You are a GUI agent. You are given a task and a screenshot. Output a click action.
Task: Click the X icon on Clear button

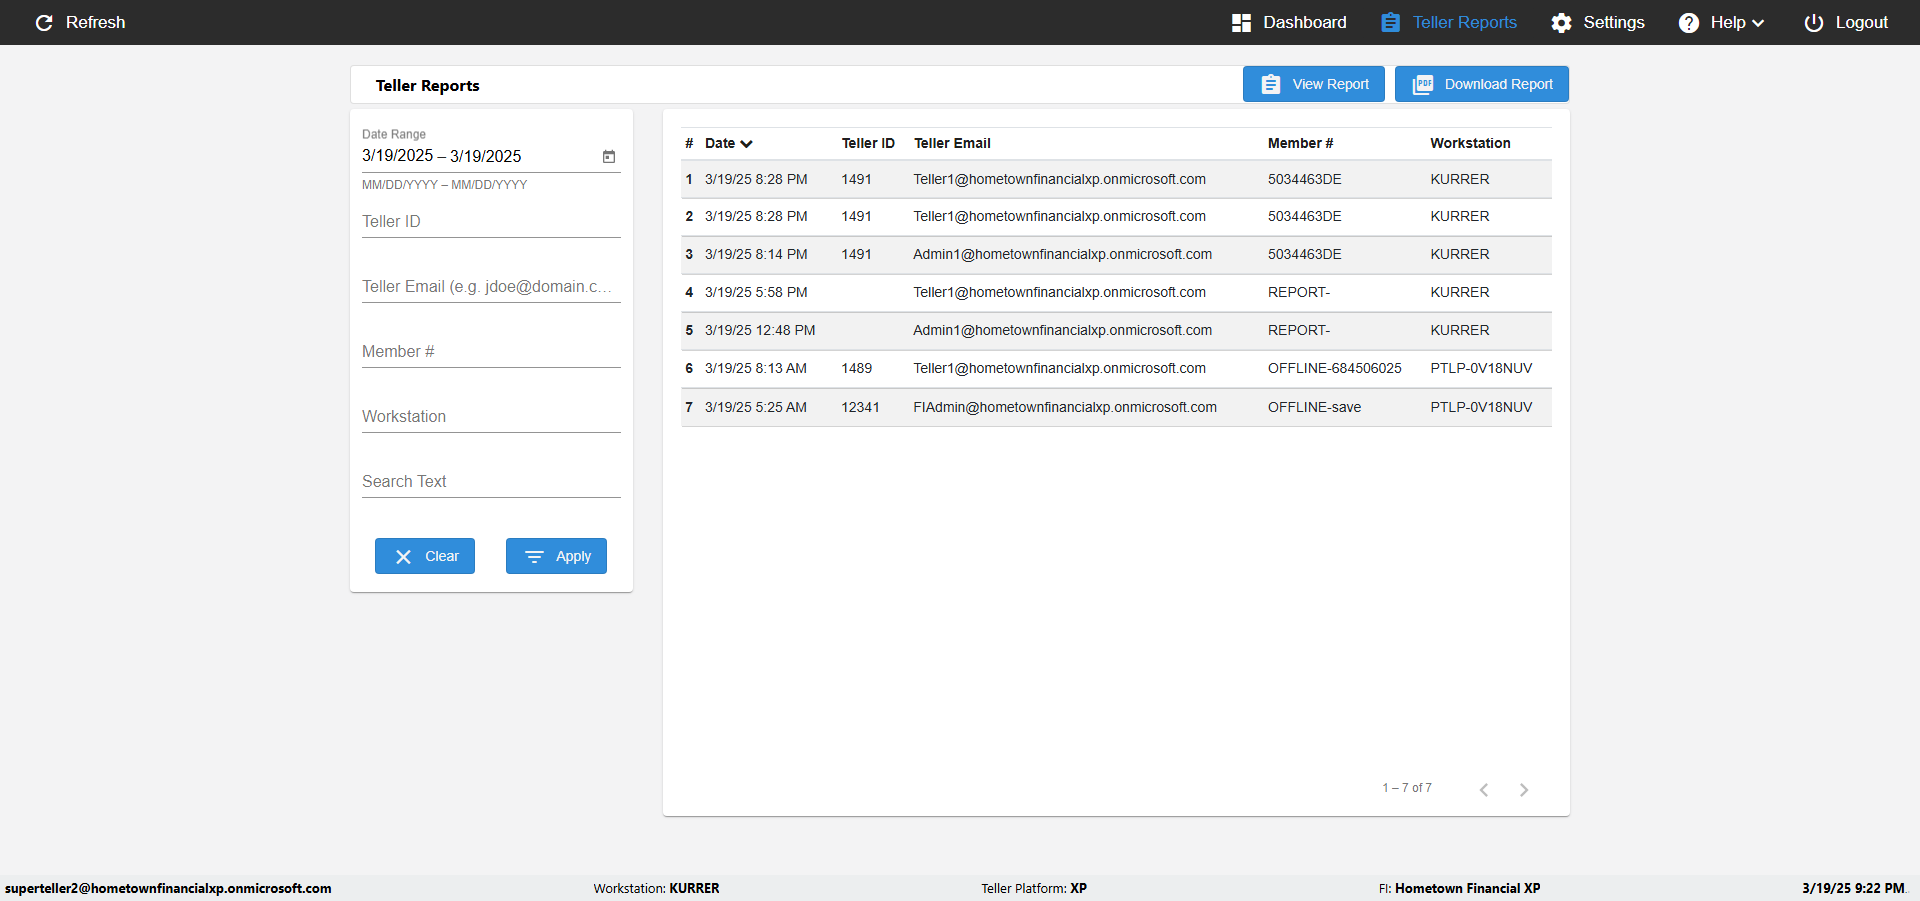pos(403,557)
